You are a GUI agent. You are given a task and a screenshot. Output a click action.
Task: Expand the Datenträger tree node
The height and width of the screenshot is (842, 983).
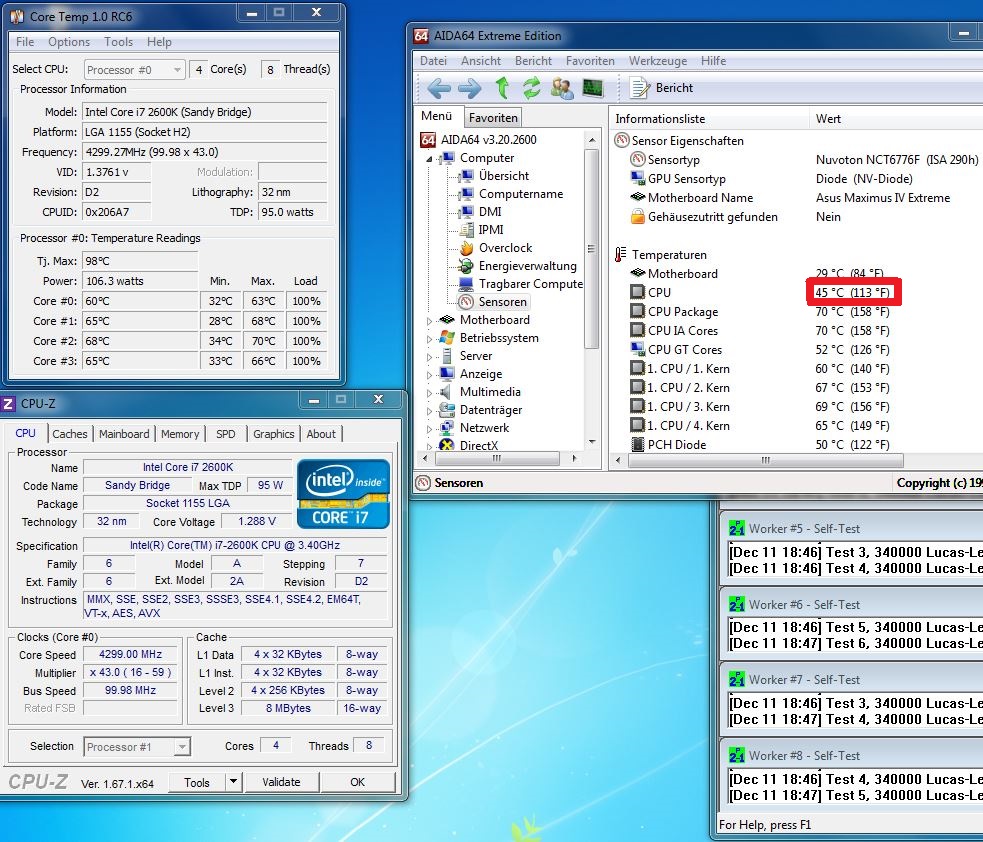point(429,411)
